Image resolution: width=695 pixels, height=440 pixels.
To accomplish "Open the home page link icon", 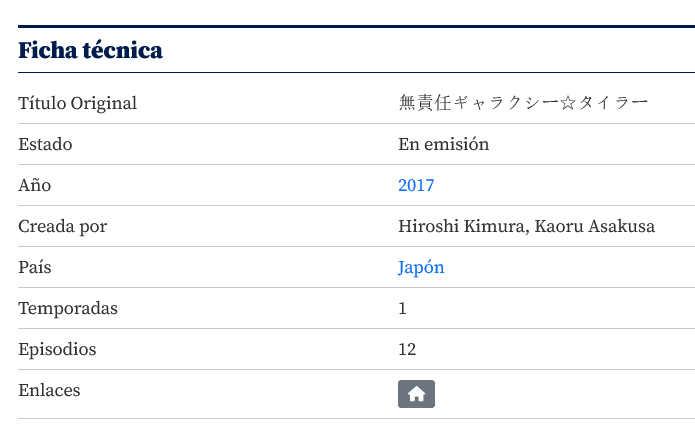I will click(416, 394).
